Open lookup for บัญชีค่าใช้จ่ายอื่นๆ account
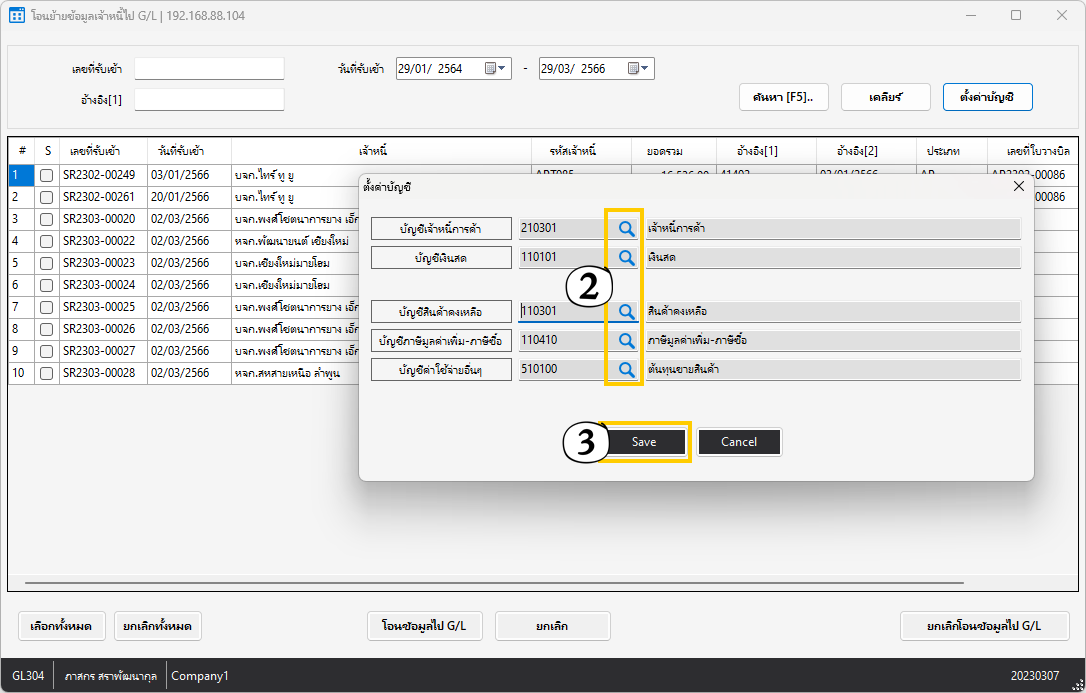This screenshot has height=693, width=1086. pyautogui.click(x=625, y=370)
